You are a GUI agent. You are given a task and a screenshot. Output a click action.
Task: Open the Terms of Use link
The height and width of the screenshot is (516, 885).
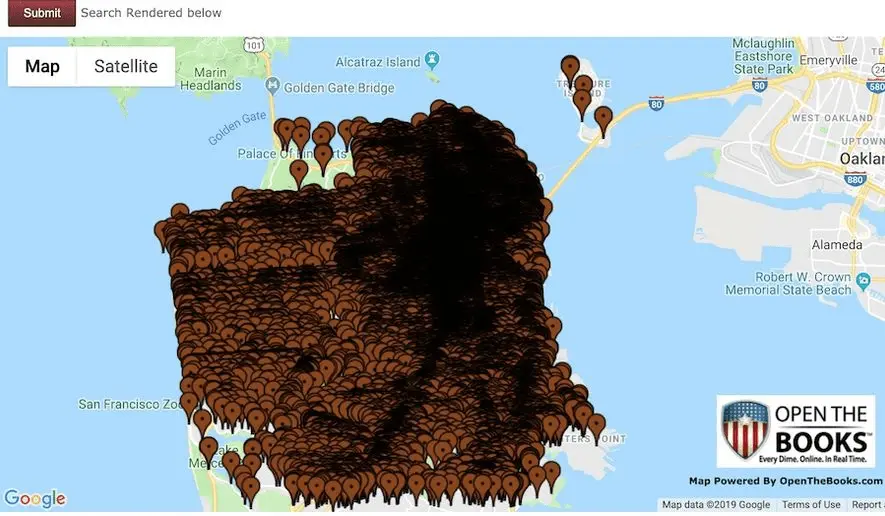811,505
